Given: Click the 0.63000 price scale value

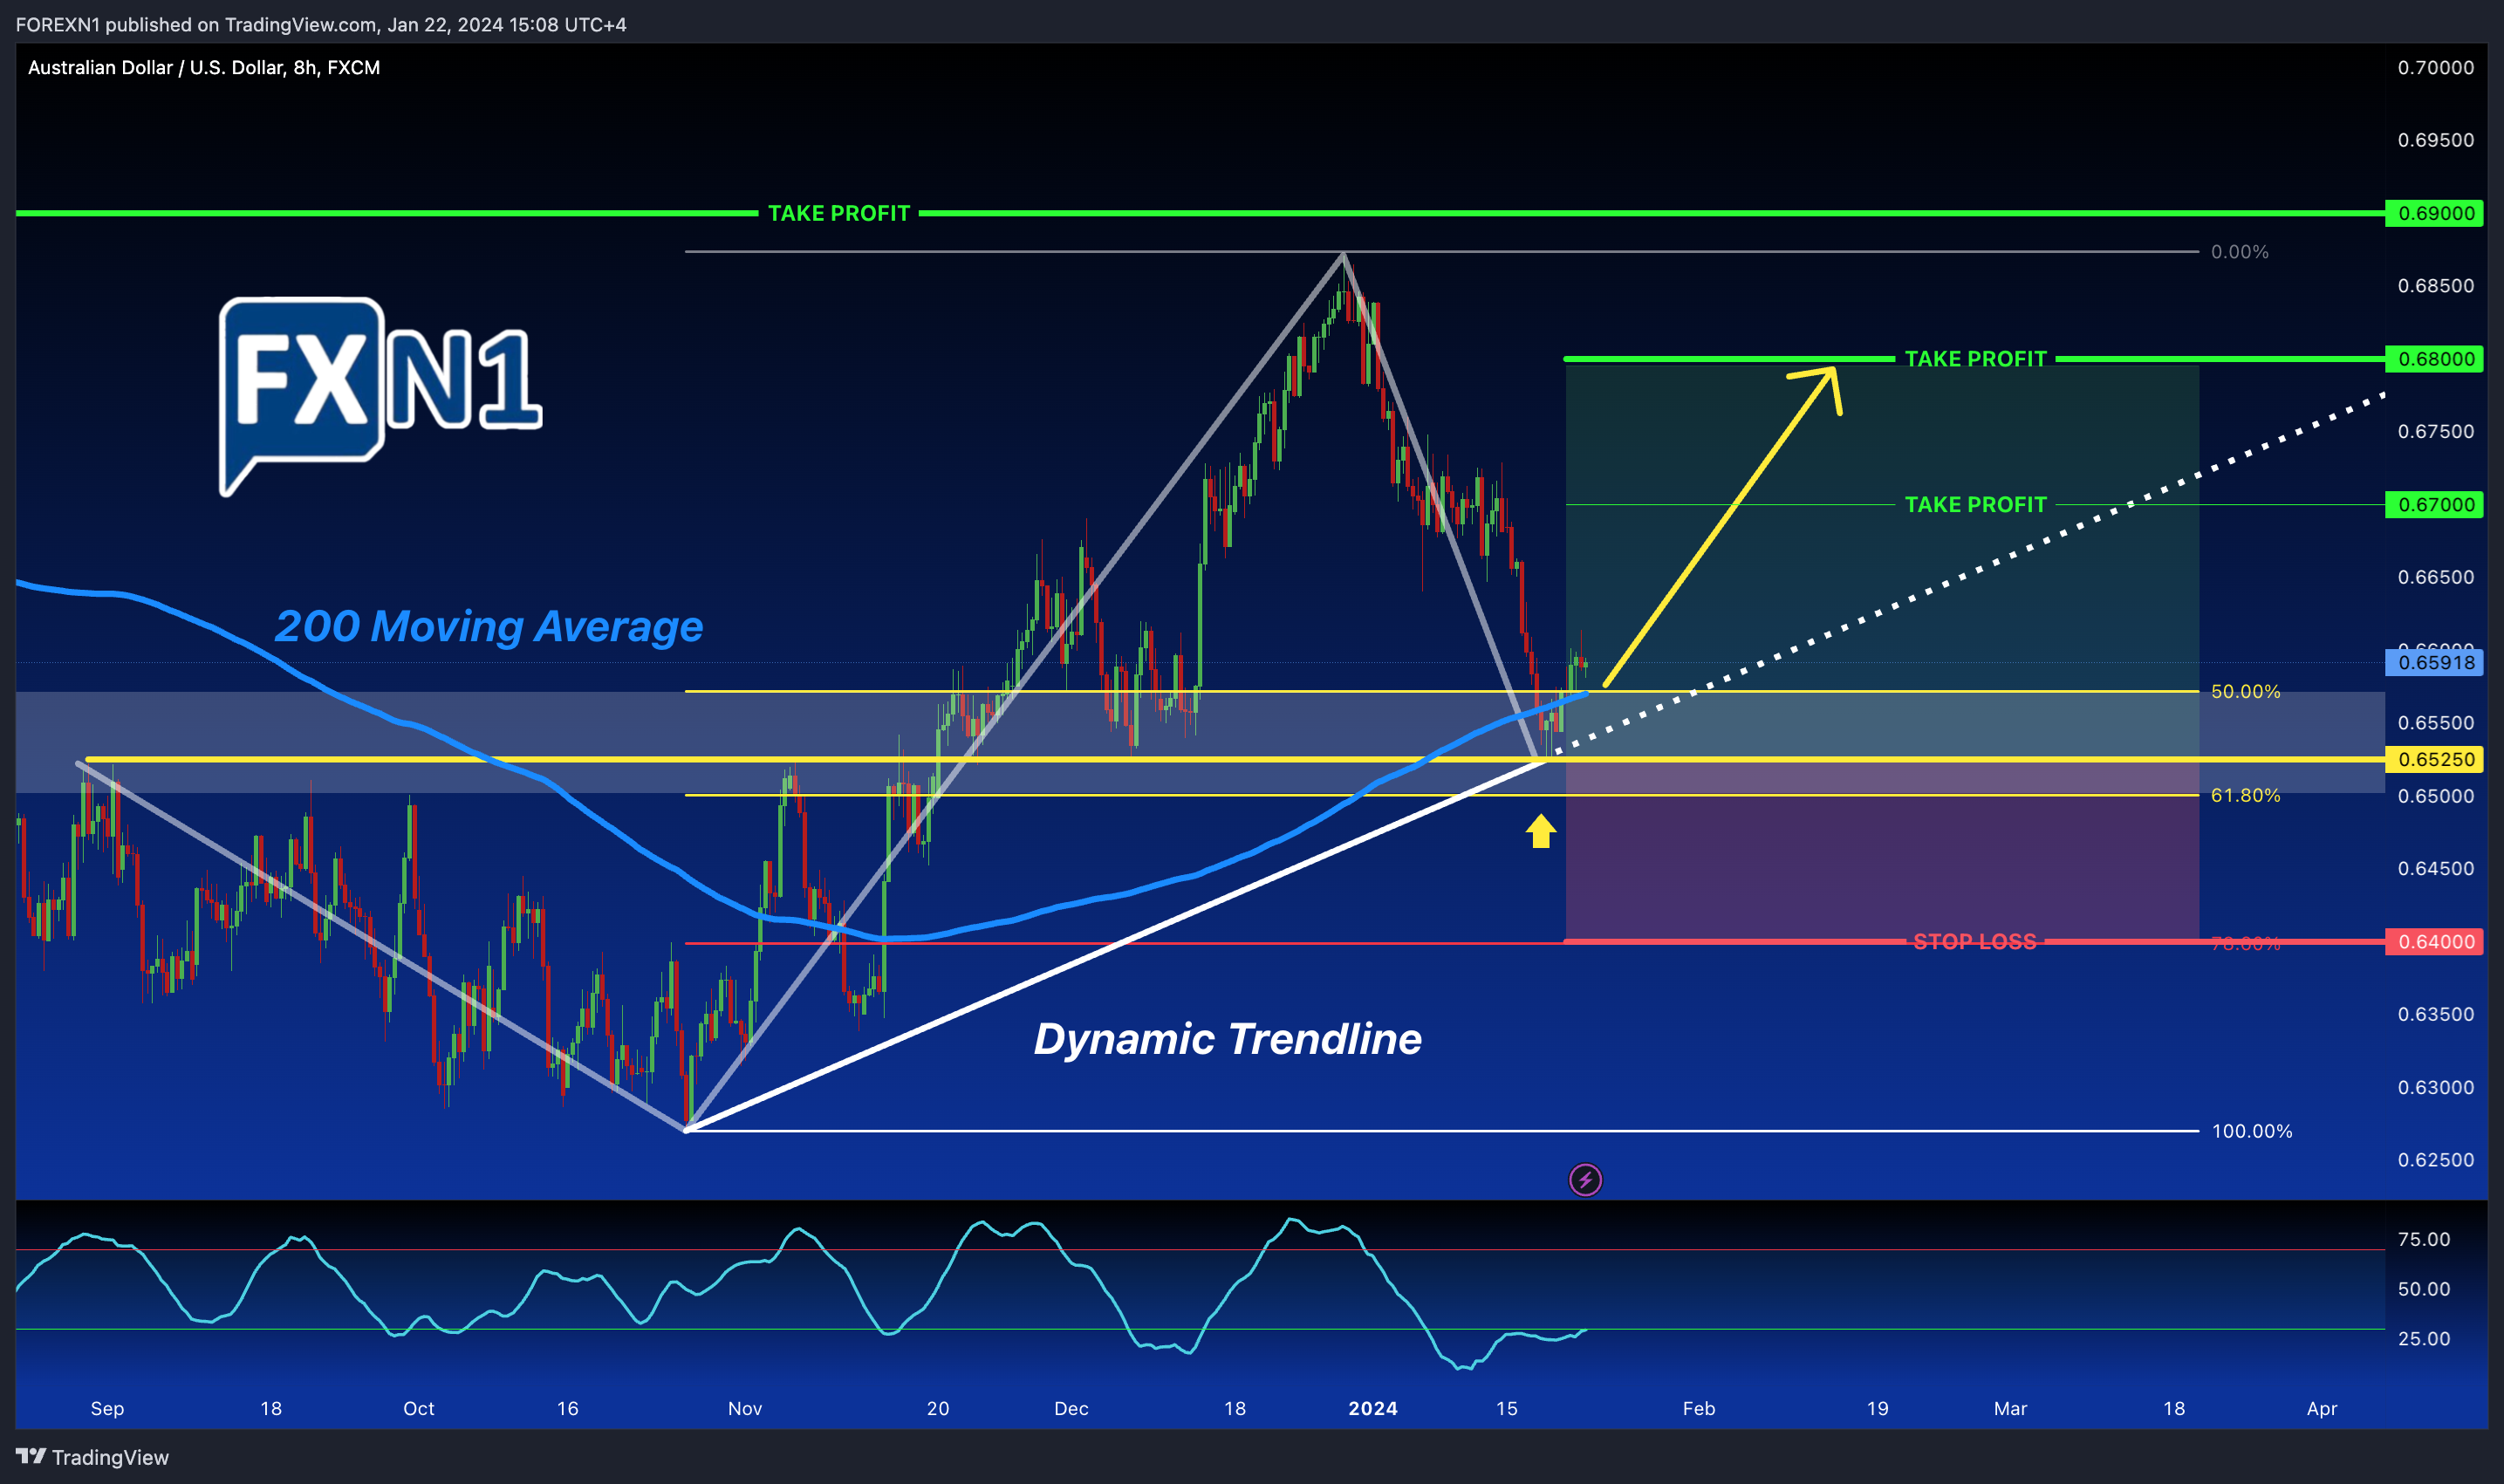Looking at the screenshot, I should 2436,1088.
